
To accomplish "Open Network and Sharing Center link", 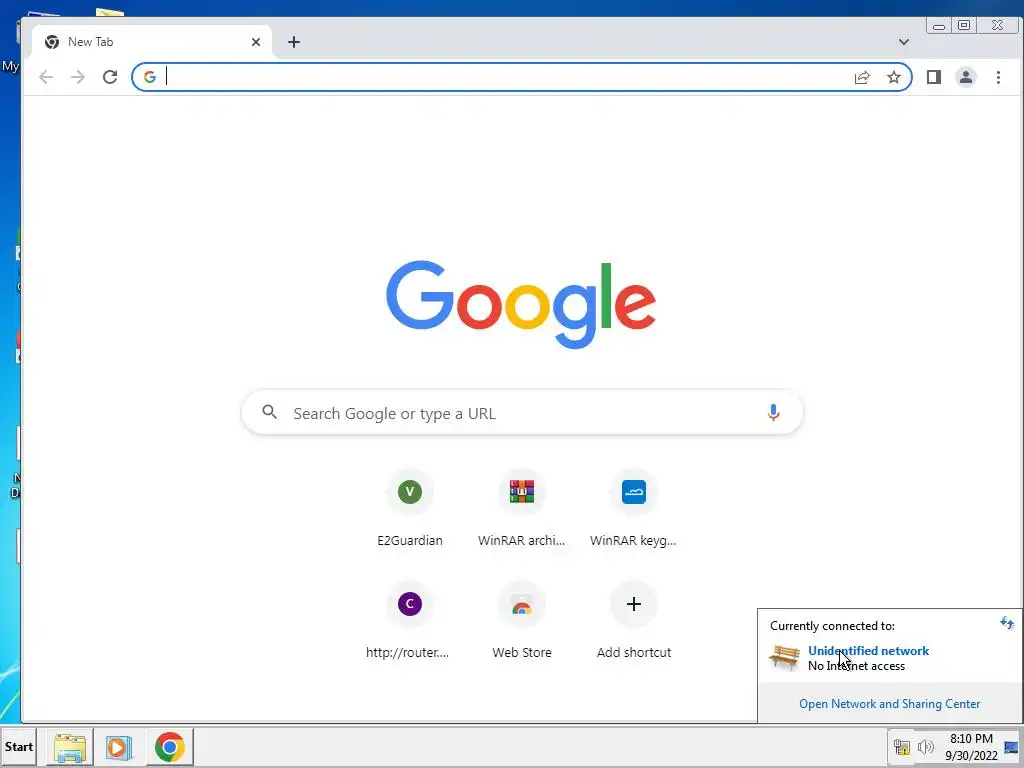I will pos(889,704).
